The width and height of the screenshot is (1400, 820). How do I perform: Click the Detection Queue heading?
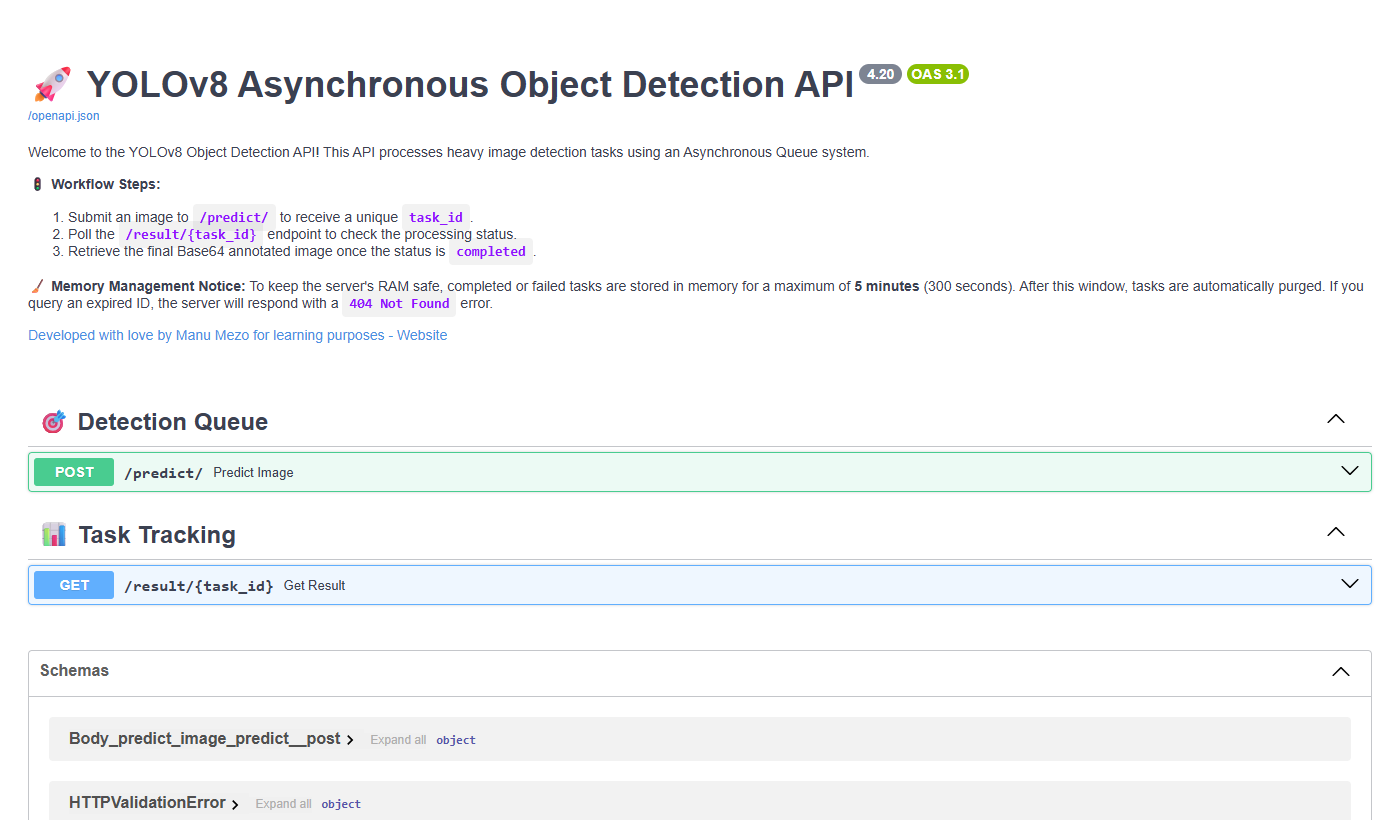coord(173,422)
